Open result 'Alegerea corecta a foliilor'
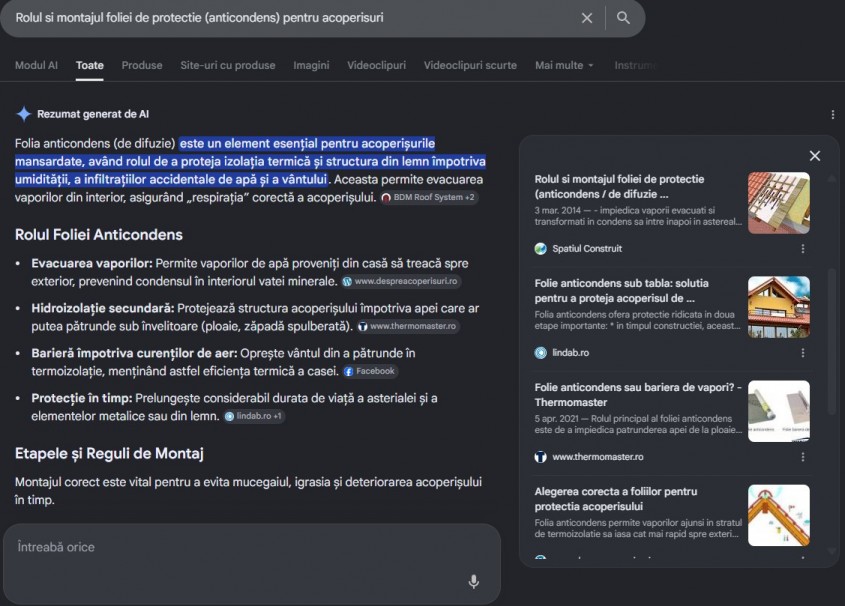 tap(615, 499)
